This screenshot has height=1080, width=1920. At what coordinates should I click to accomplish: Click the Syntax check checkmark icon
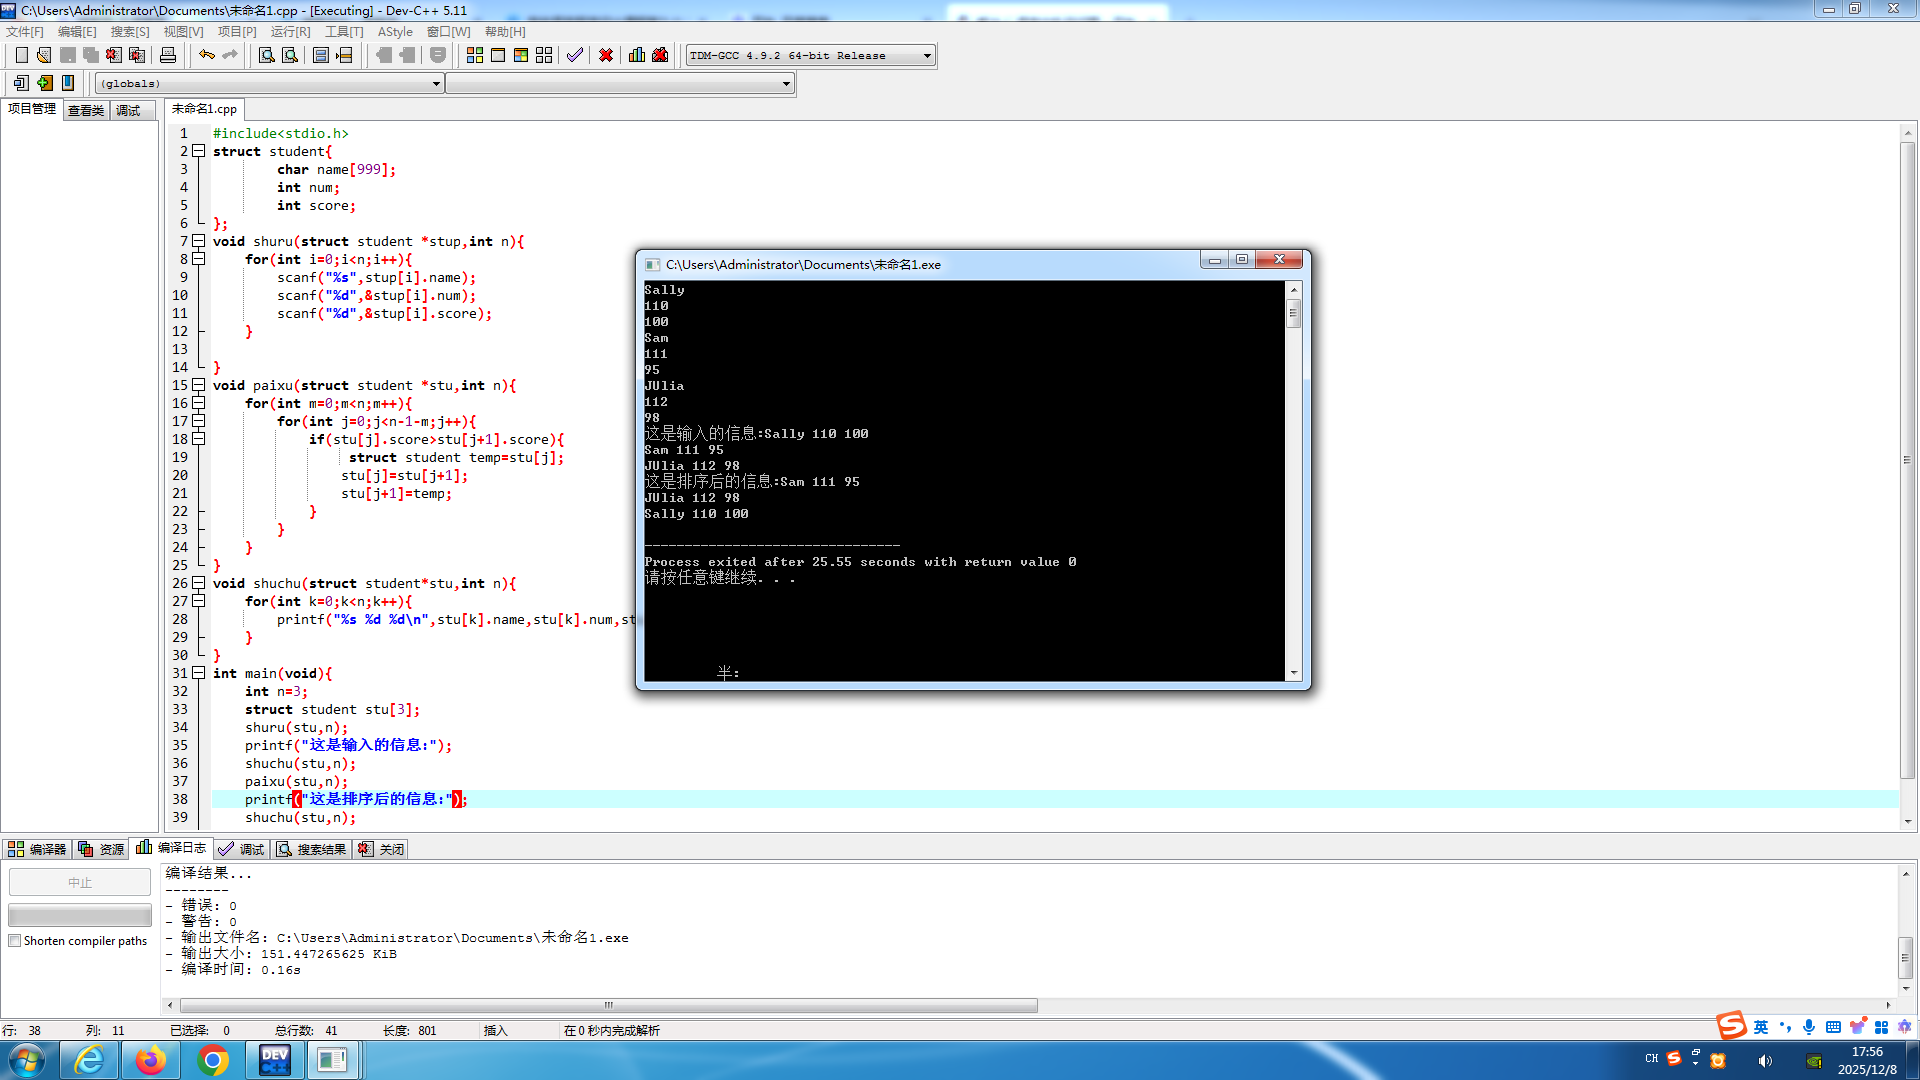click(x=574, y=55)
